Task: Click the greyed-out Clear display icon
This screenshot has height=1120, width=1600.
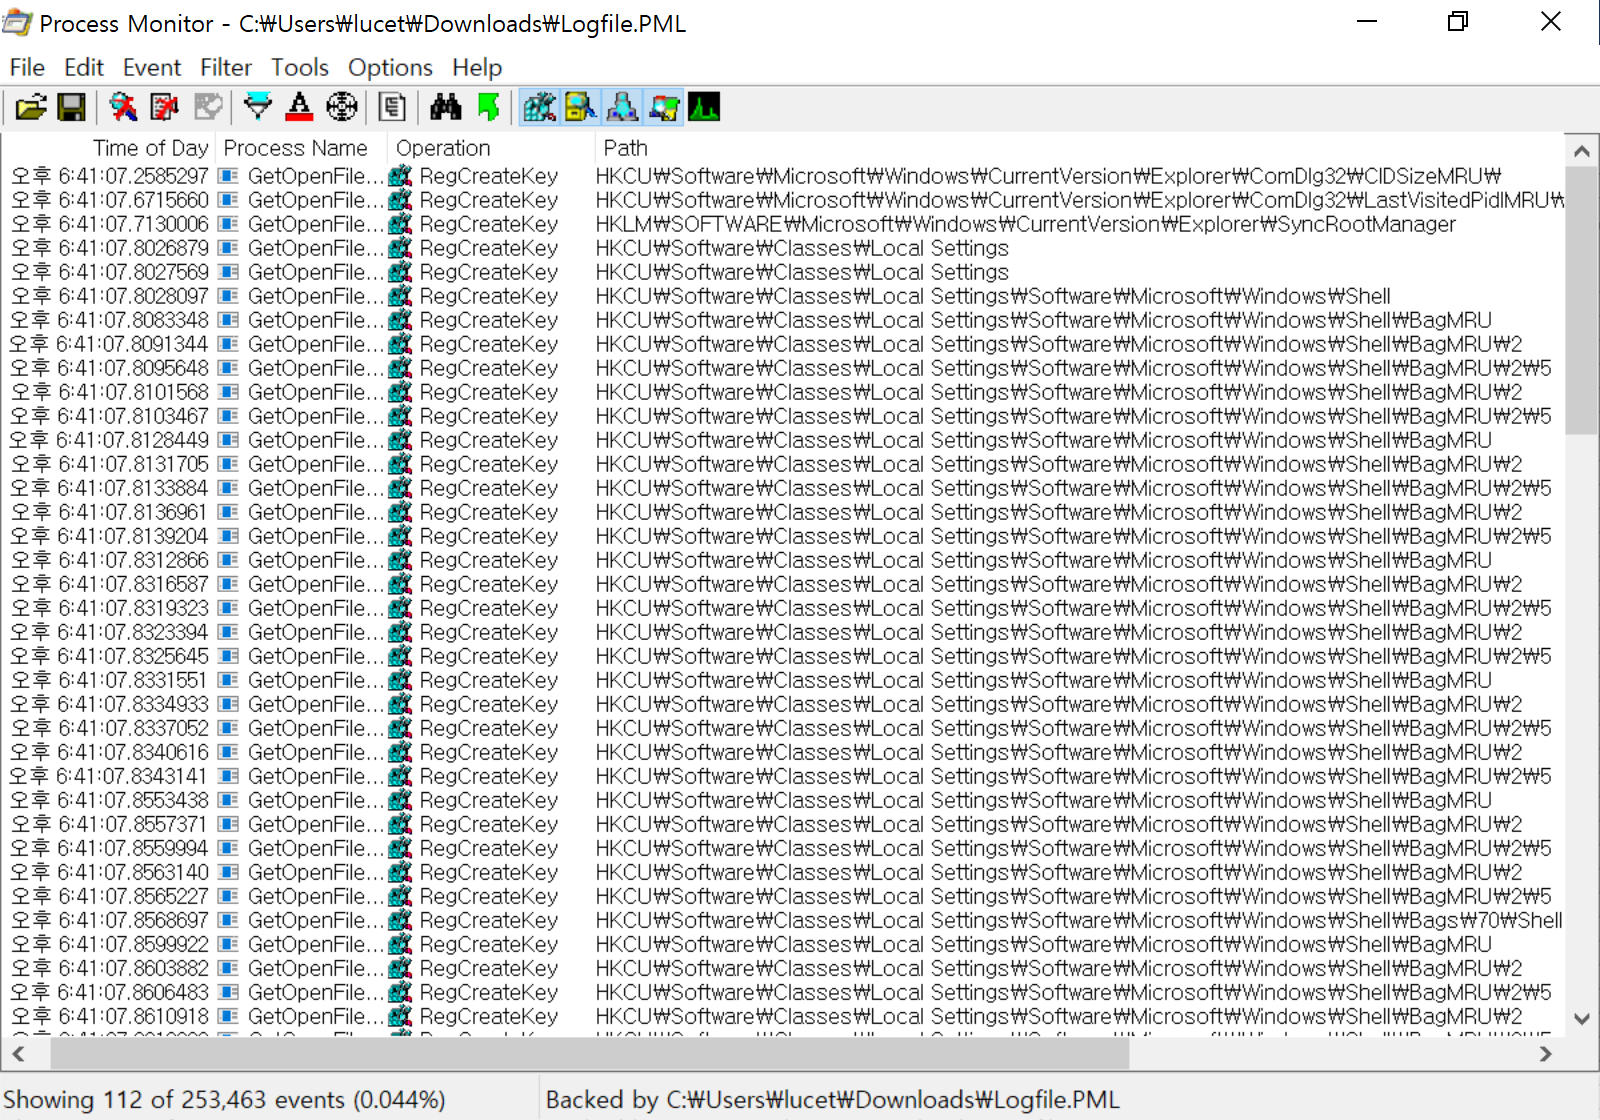Action: point(208,107)
